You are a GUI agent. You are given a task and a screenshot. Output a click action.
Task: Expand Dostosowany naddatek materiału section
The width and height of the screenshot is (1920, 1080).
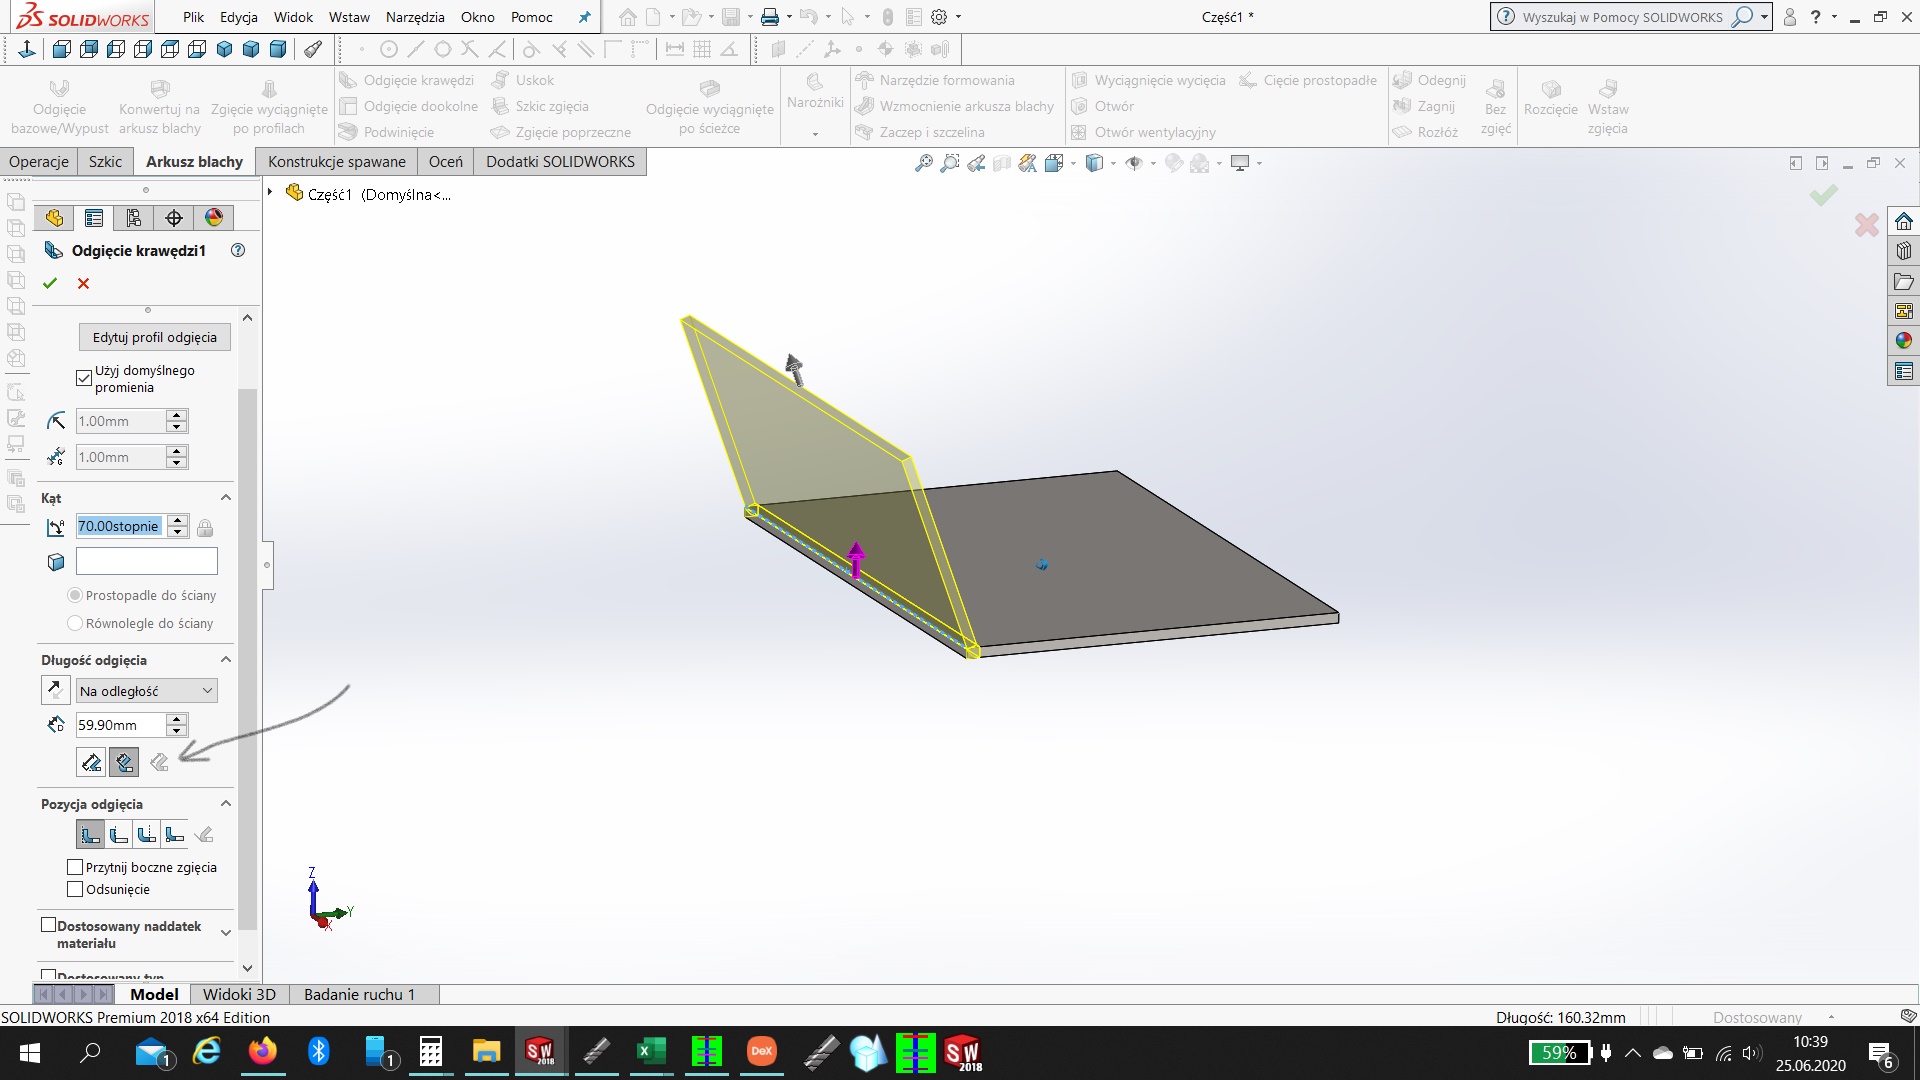coord(226,933)
